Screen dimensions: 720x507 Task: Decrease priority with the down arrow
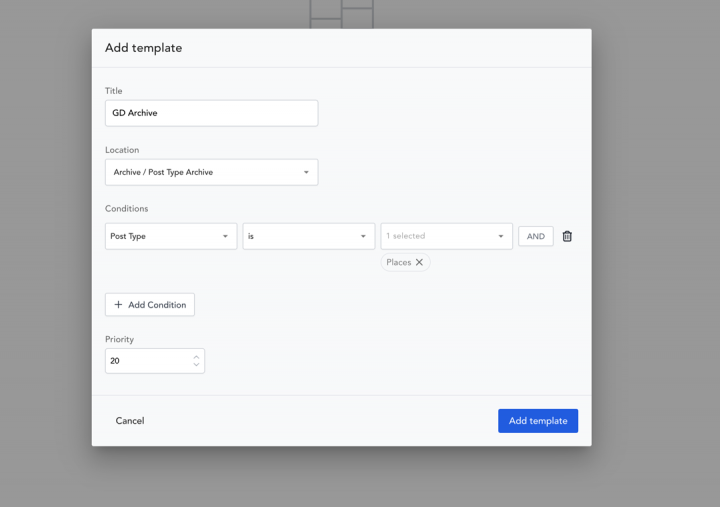click(x=196, y=366)
